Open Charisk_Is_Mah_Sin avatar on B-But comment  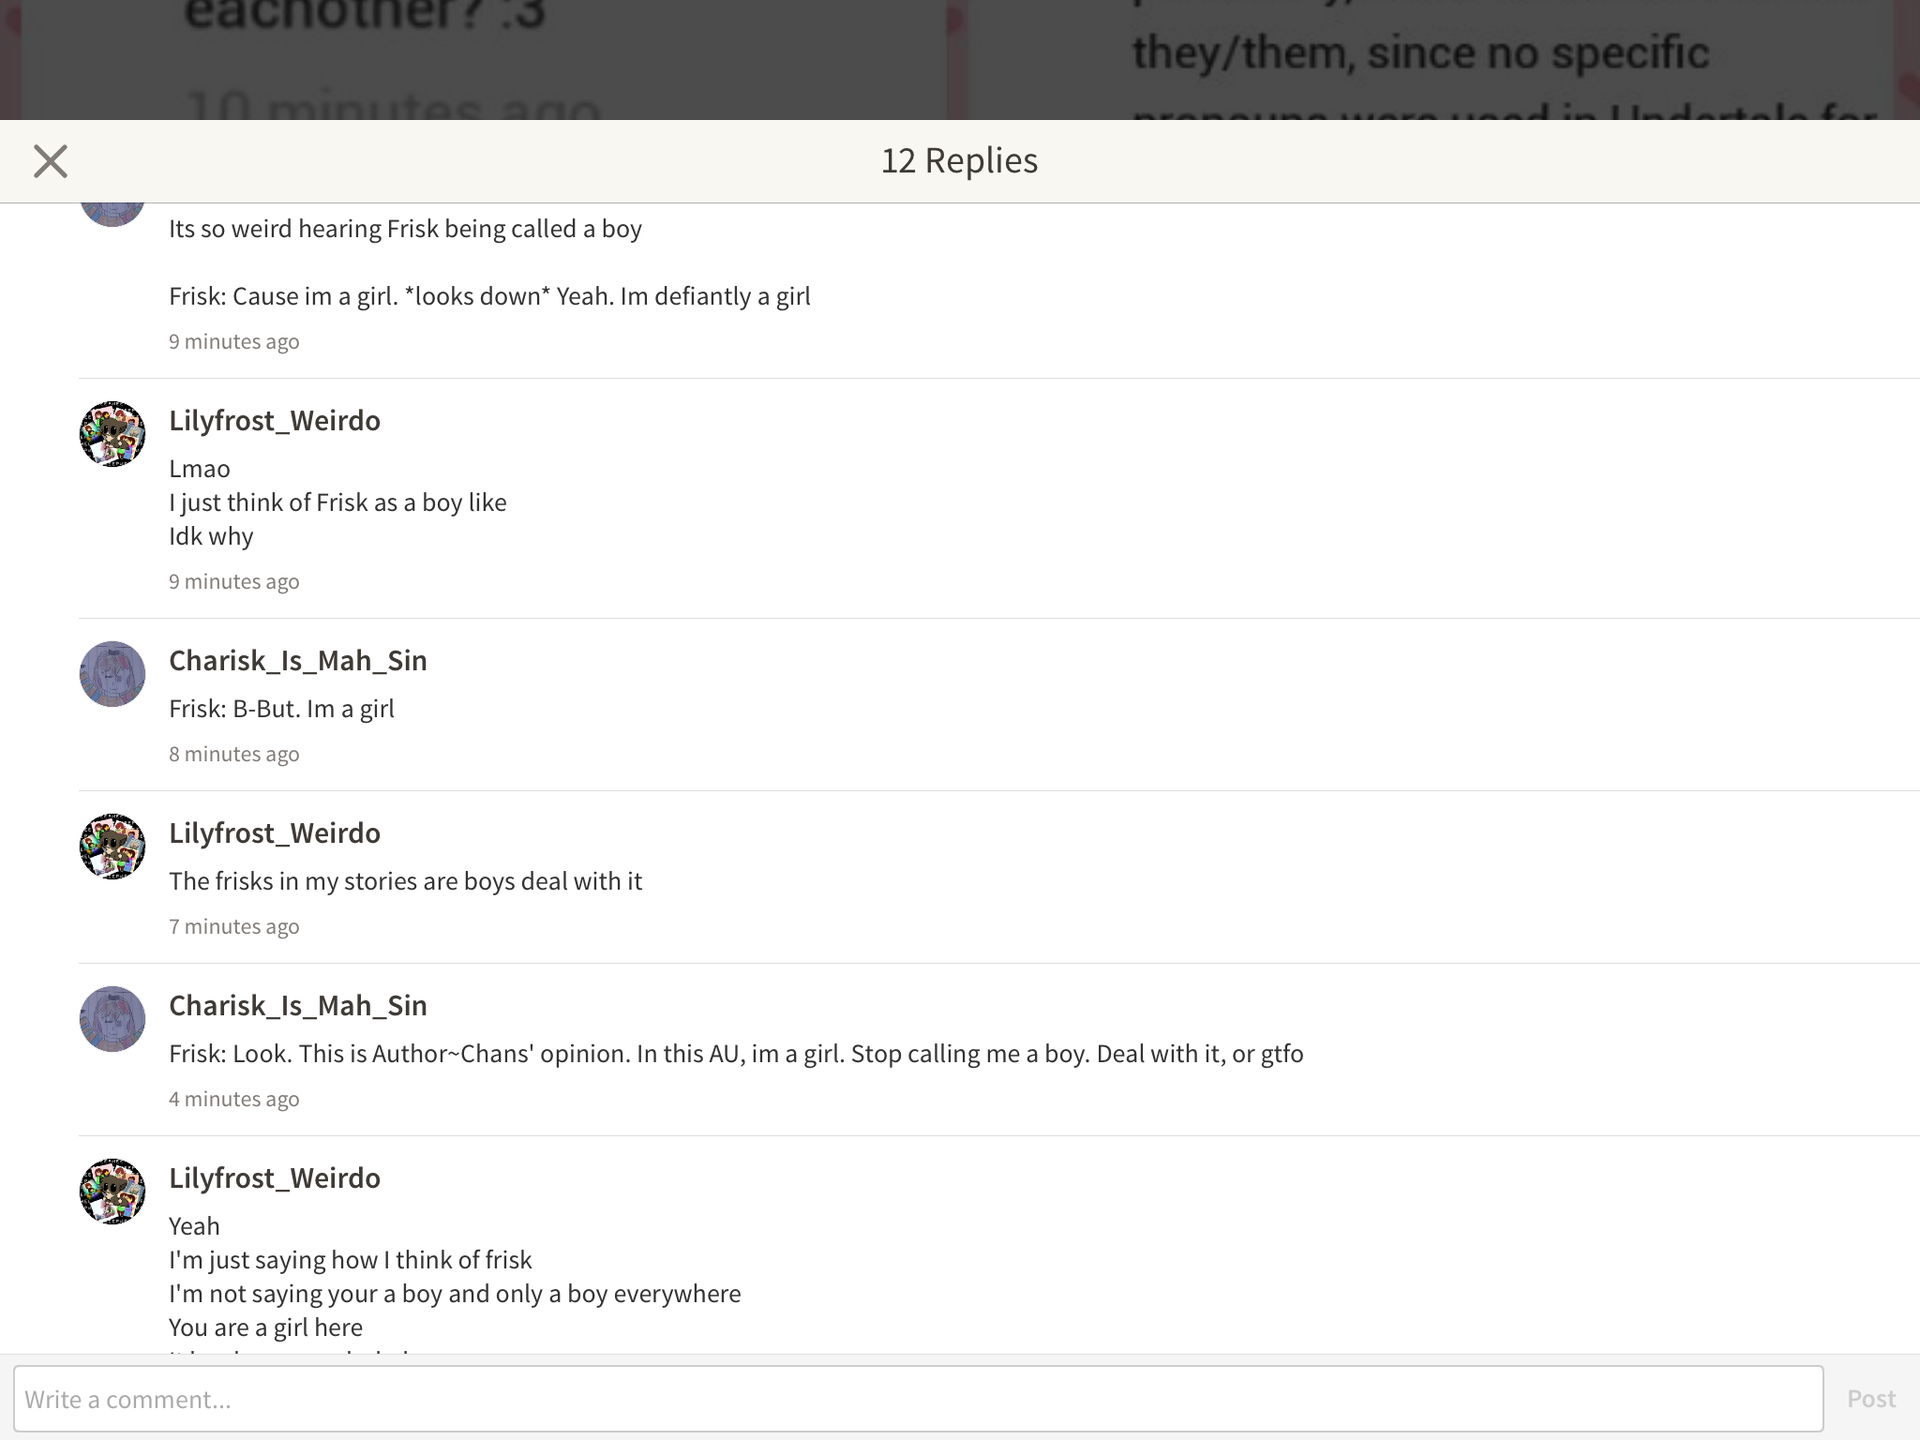point(112,674)
